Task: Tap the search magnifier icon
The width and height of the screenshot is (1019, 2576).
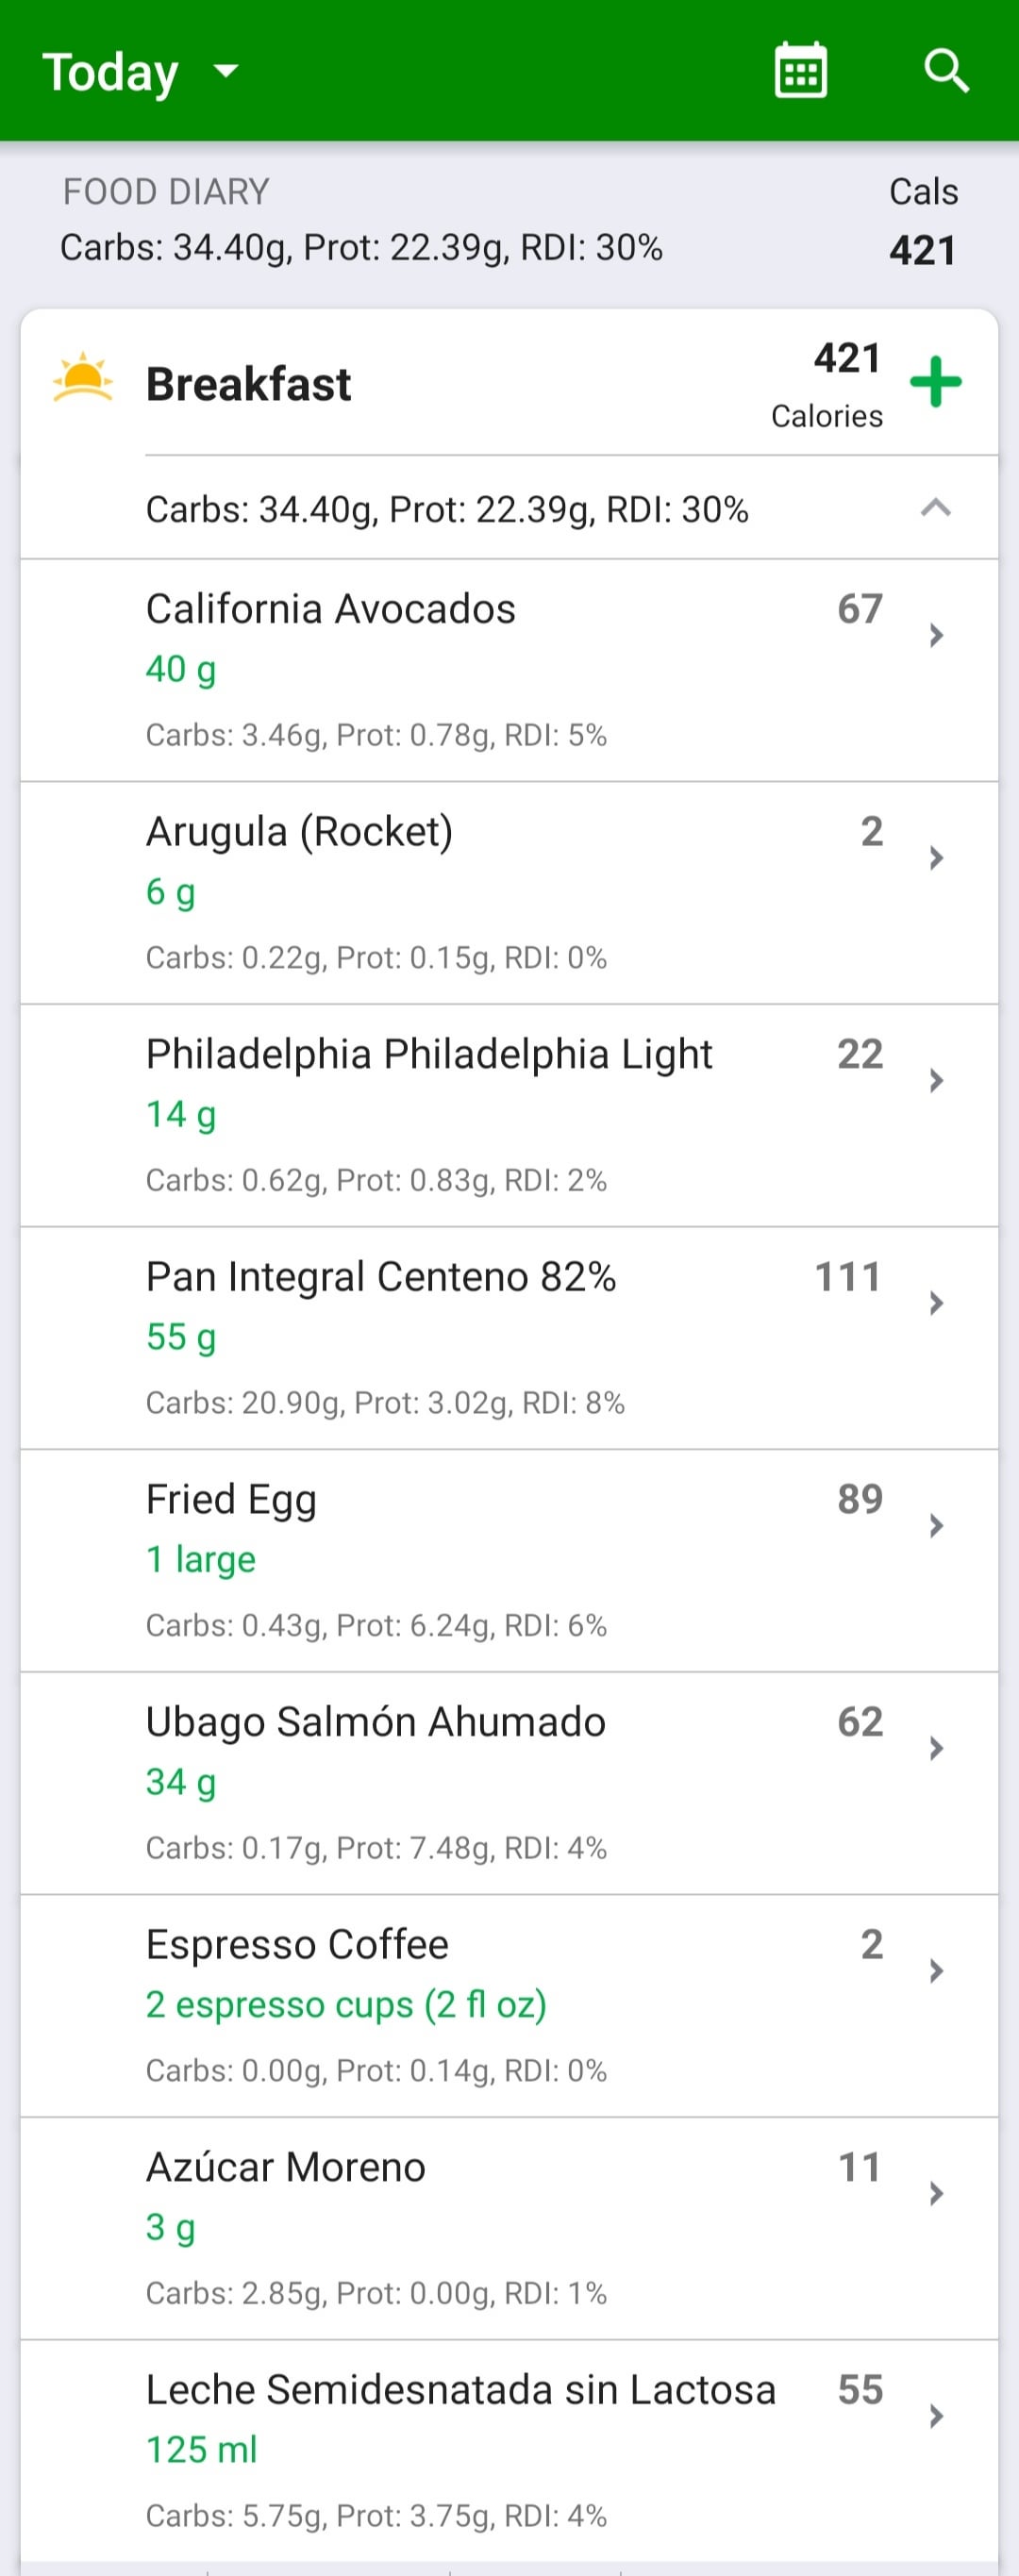Action: (x=945, y=71)
